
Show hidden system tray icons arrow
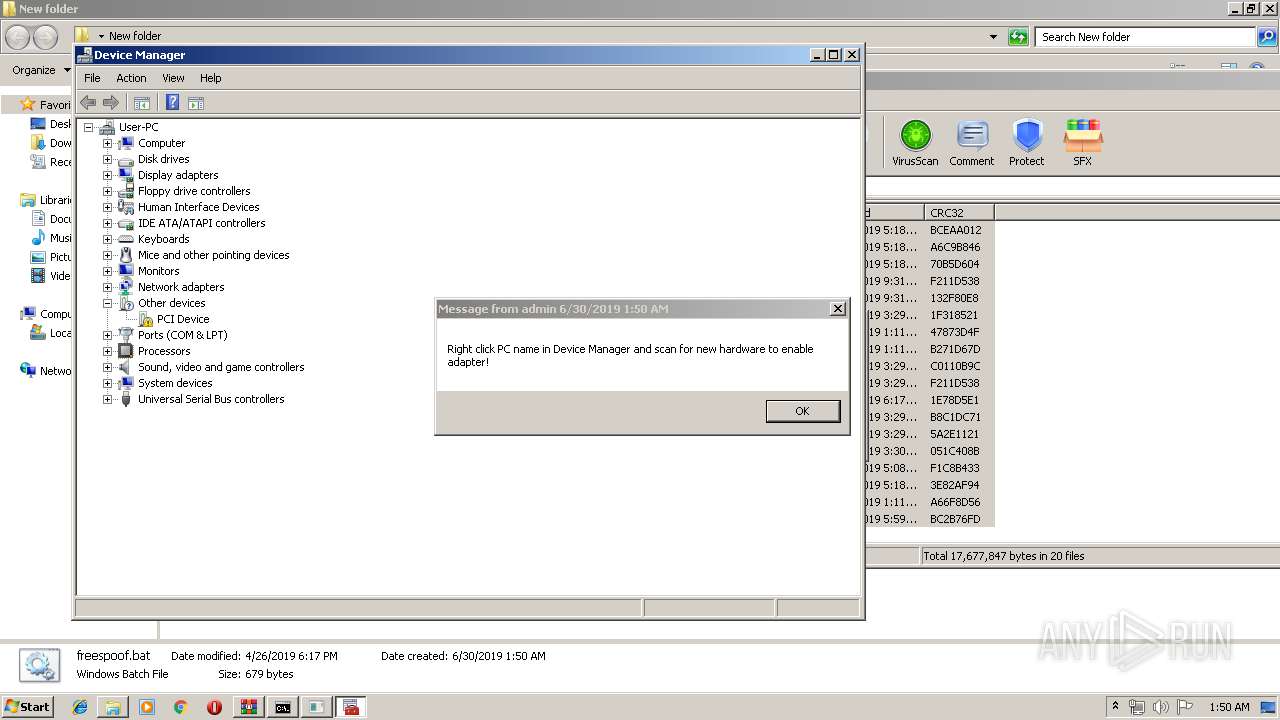1116,707
